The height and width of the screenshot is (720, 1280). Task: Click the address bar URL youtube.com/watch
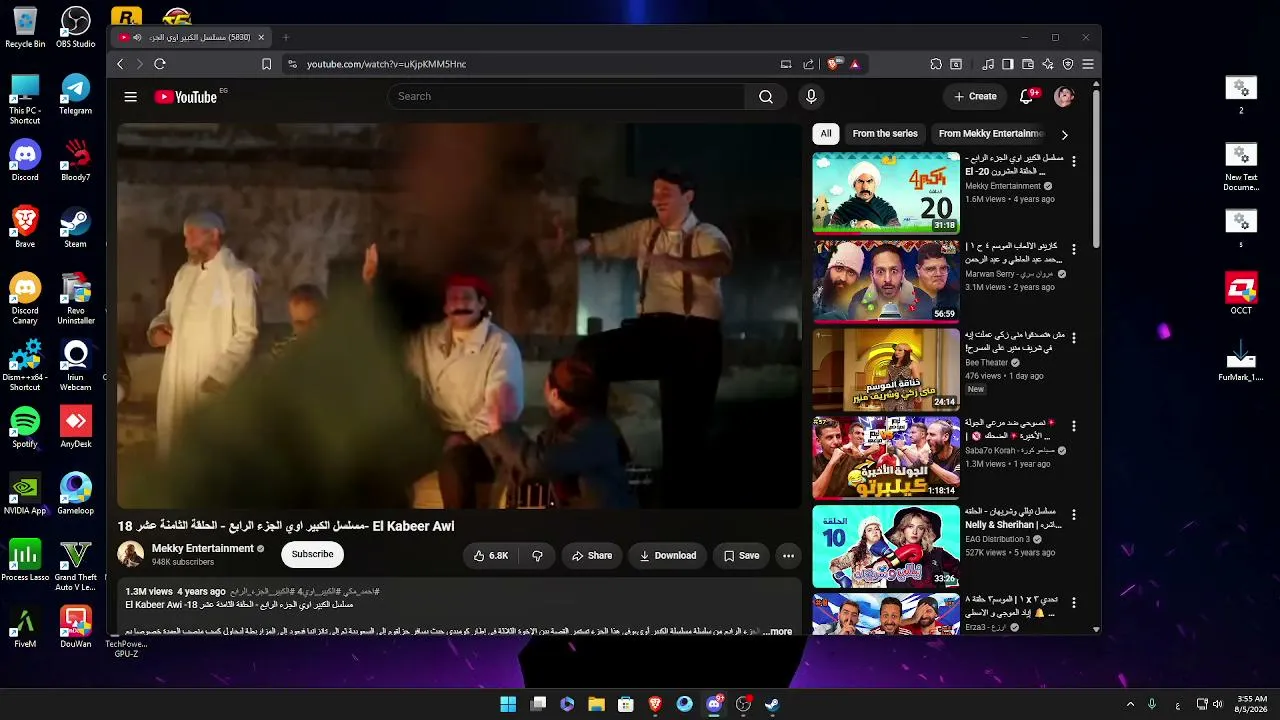pos(386,64)
